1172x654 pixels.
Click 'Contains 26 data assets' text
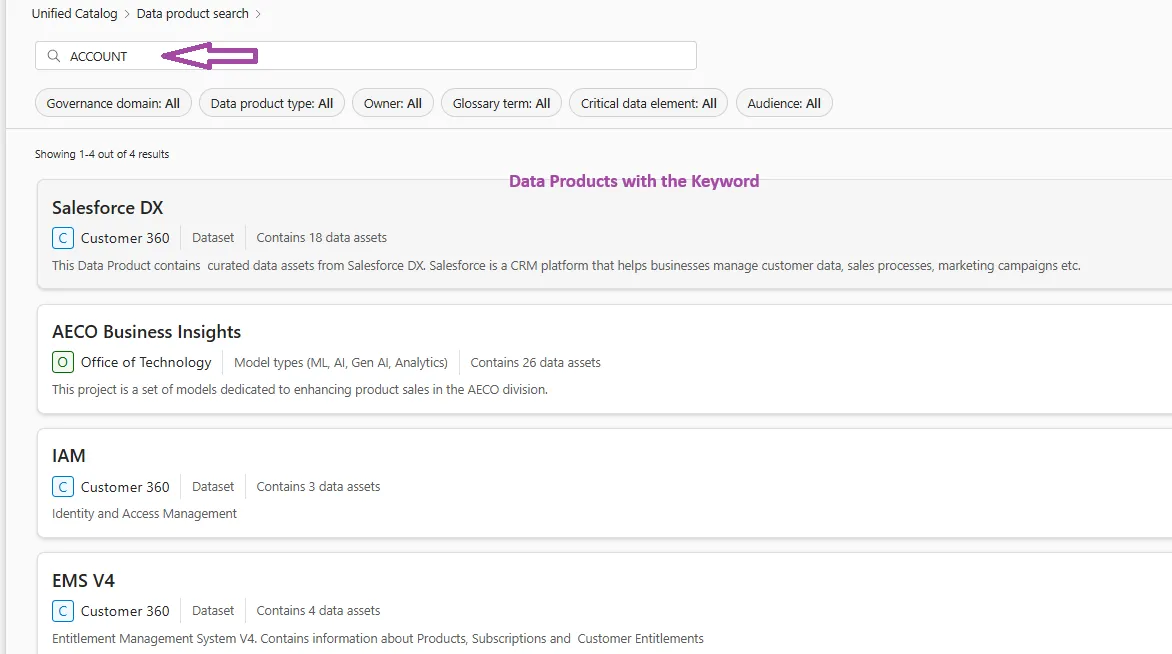pos(535,363)
